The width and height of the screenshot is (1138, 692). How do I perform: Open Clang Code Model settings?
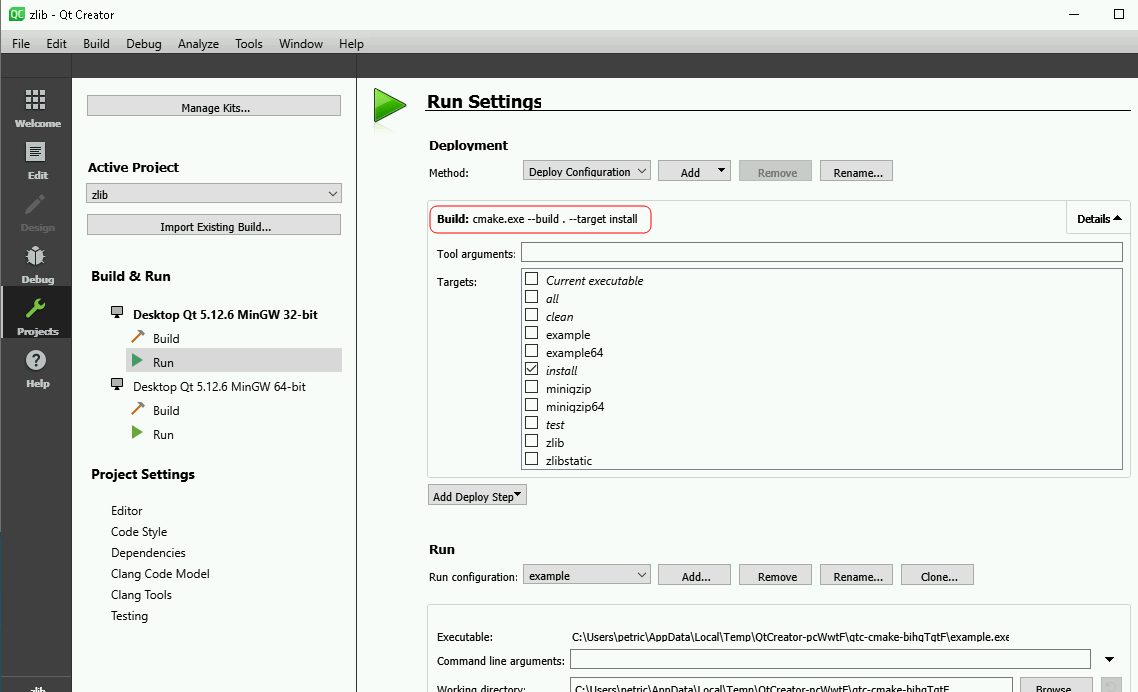point(160,574)
